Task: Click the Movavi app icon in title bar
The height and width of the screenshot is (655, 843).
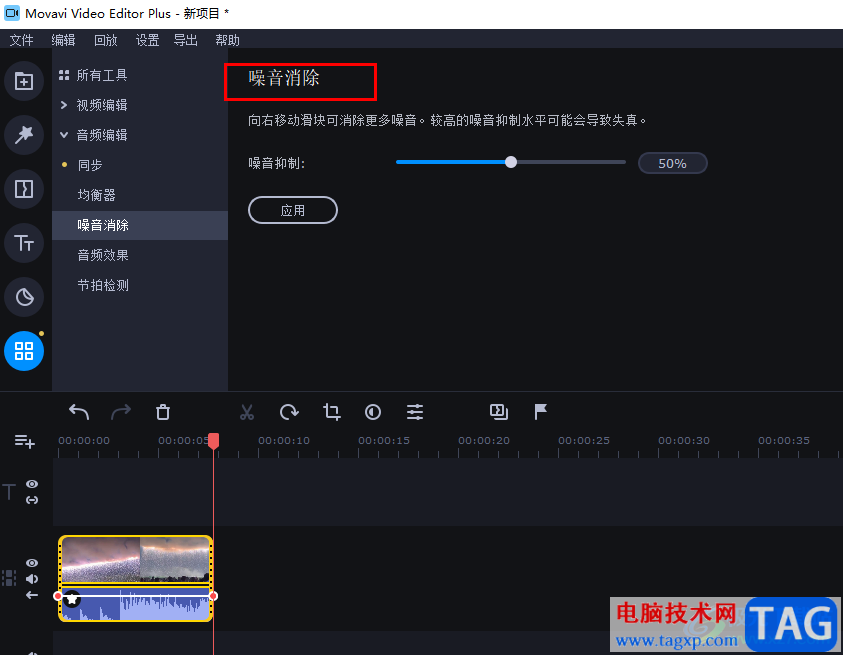Action: [x=12, y=13]
